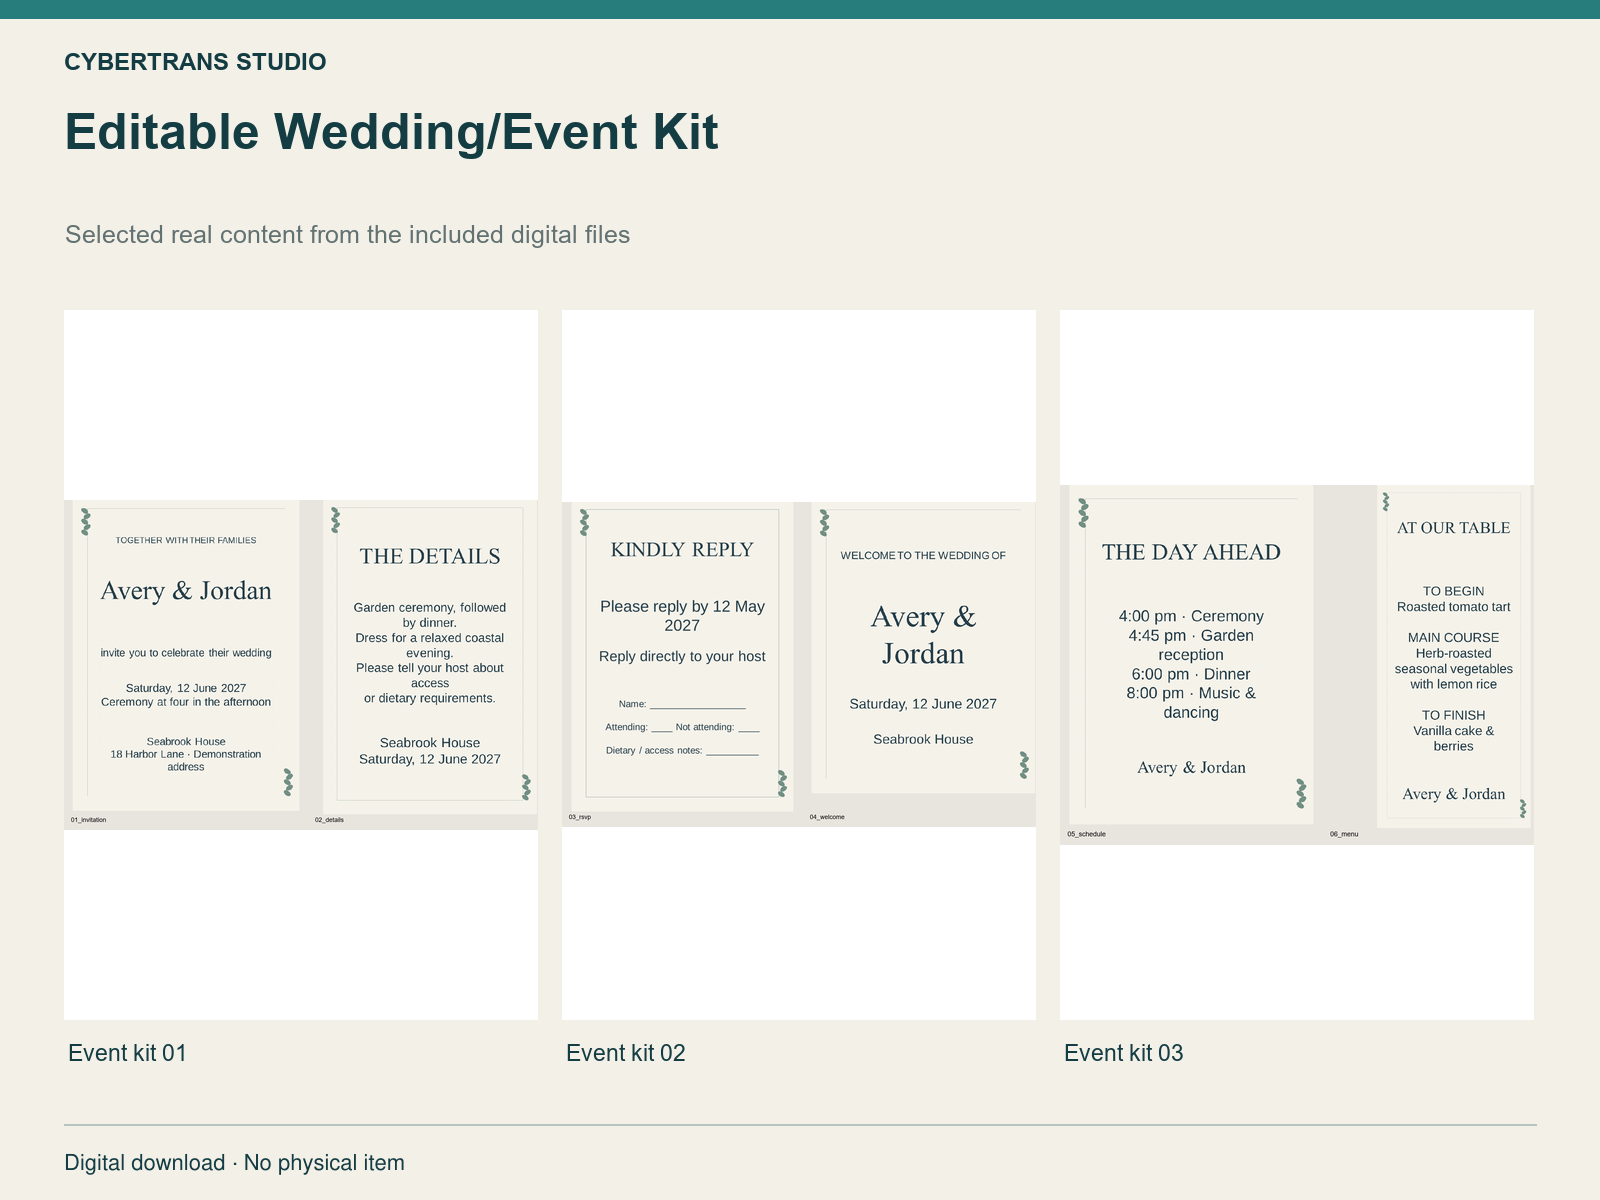
Task: Click 'KINDLY REPLY' heading text
Action: 682,550
